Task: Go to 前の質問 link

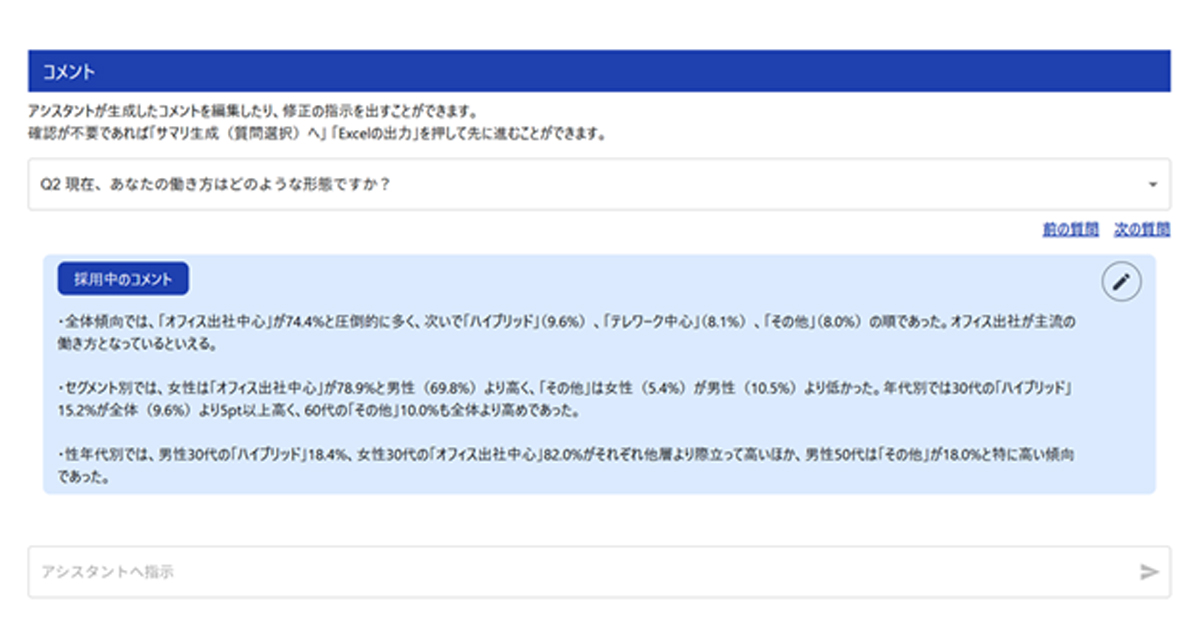Action: (1070, 230)
